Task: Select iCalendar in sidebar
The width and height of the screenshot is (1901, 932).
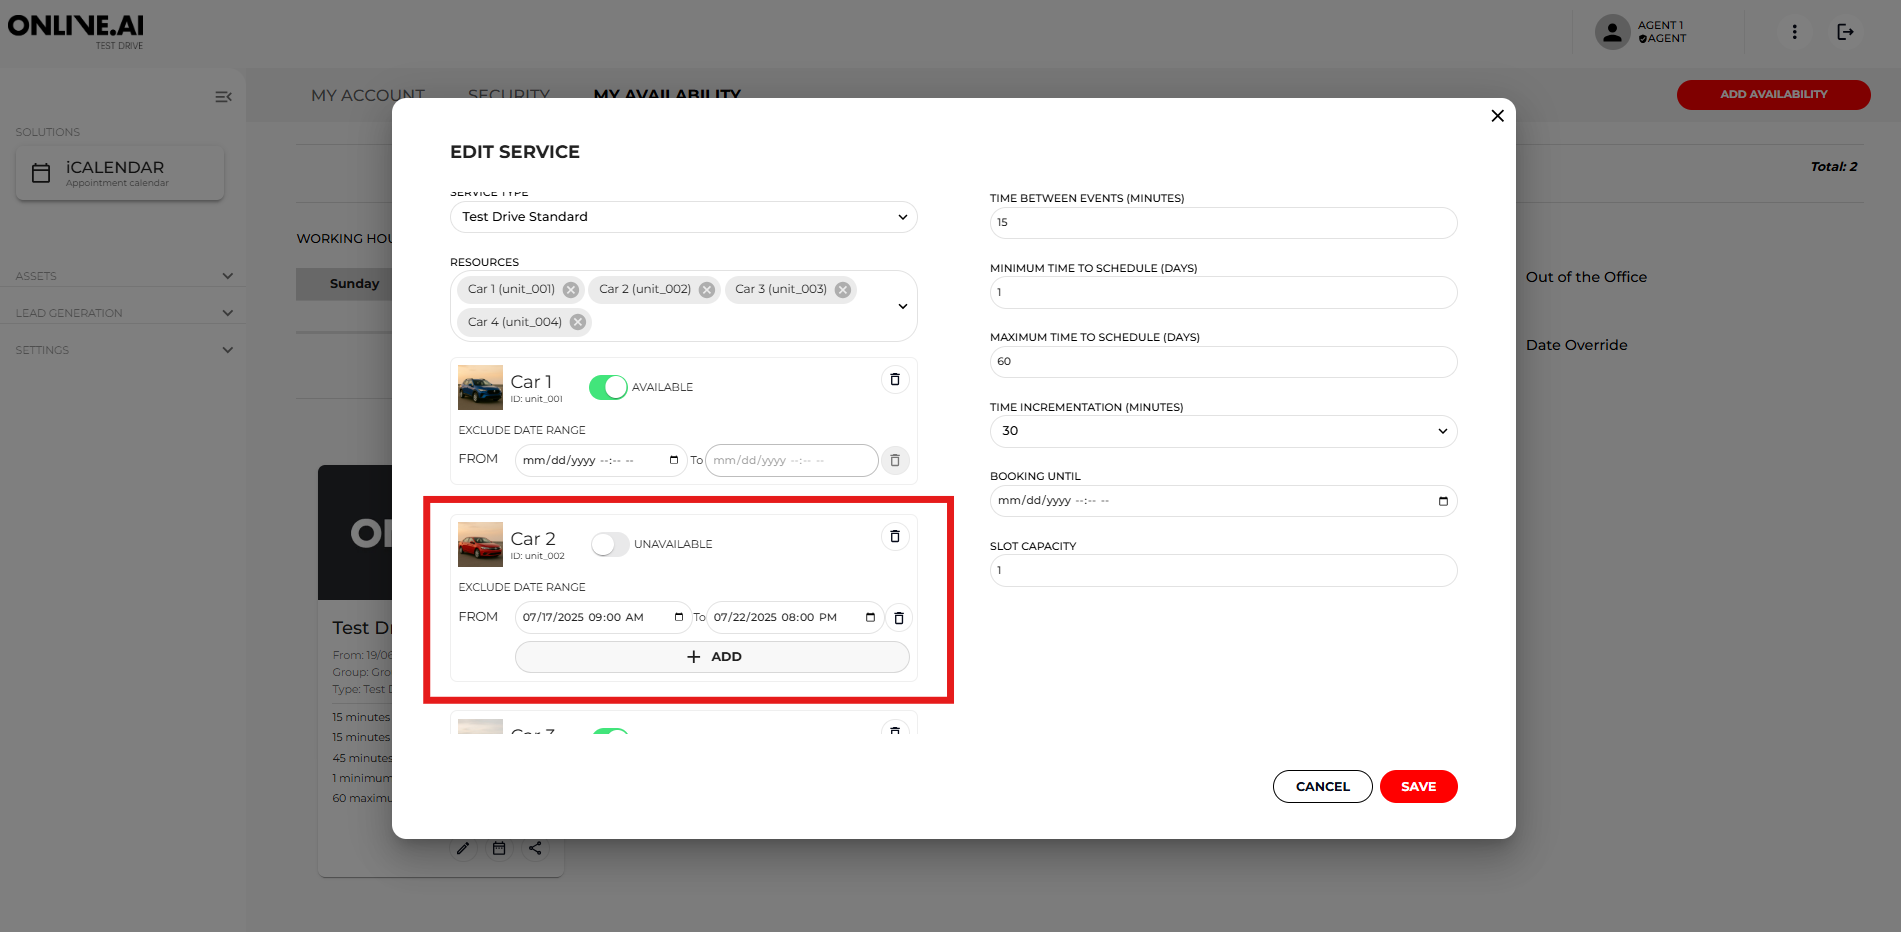Action: tap(120, 173)
